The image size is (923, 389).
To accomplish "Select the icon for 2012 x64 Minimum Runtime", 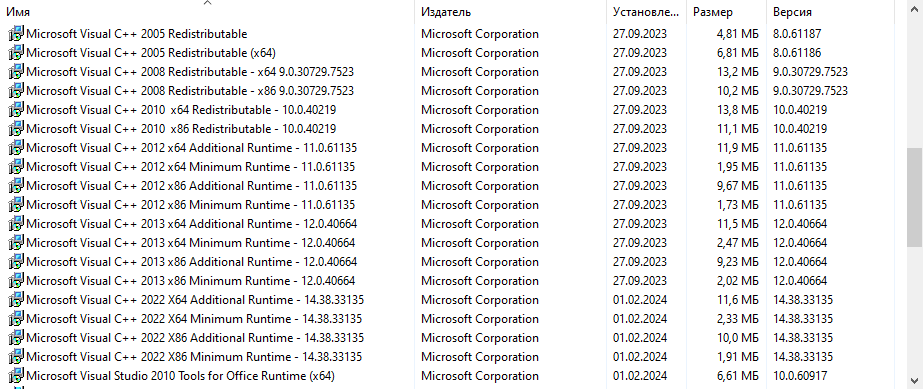I will click(x=16, y=167).
